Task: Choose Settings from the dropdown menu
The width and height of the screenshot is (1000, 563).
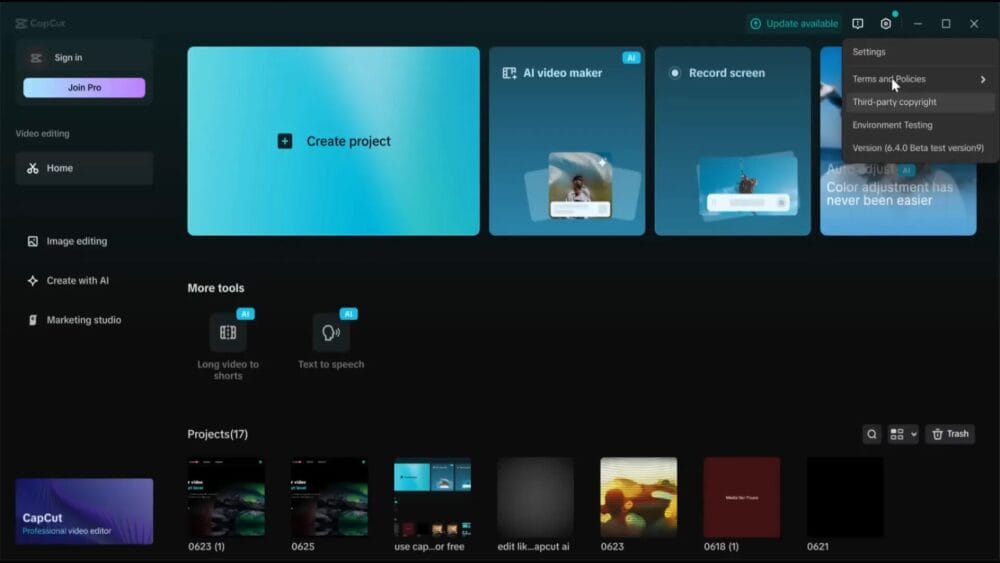Action: click(869, 52)
